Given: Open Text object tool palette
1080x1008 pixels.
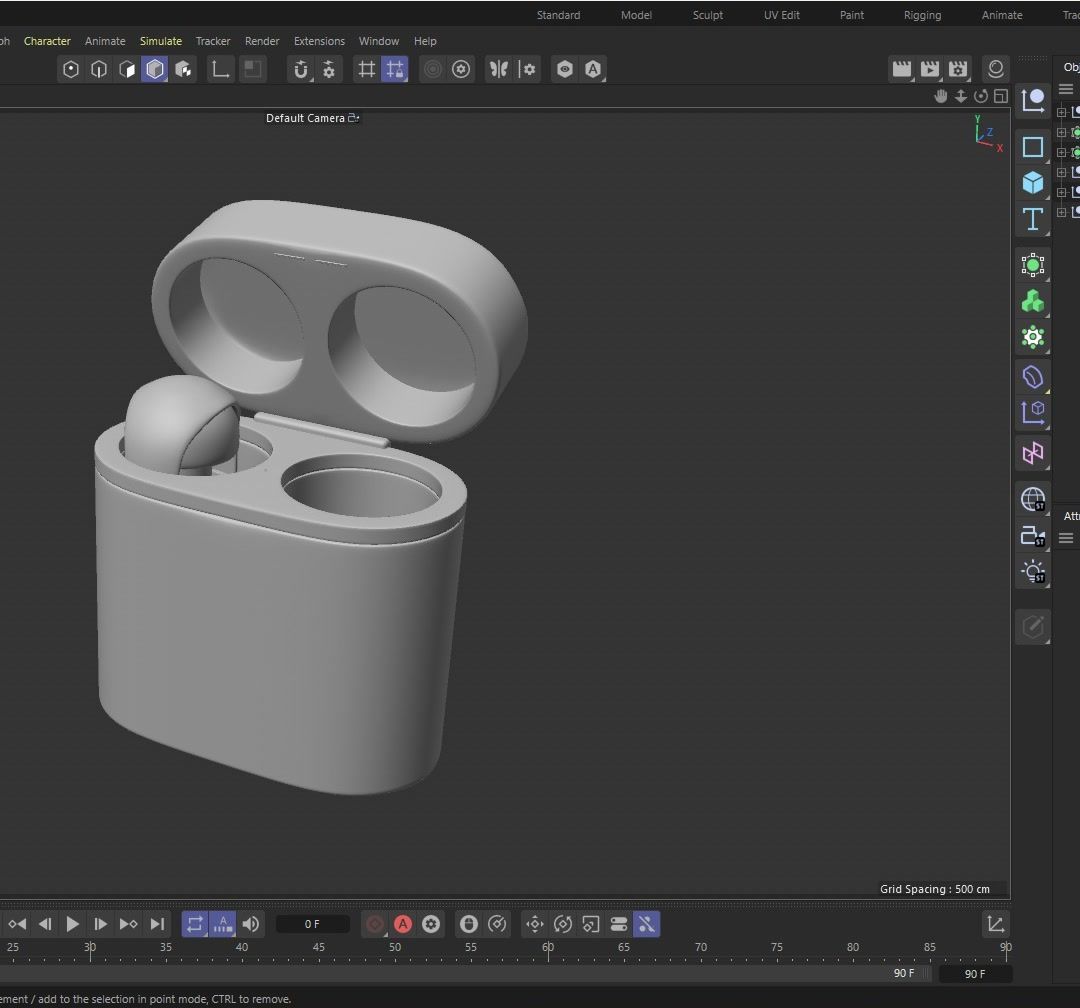Looking at the screenshot, I should coord(1032,219).
